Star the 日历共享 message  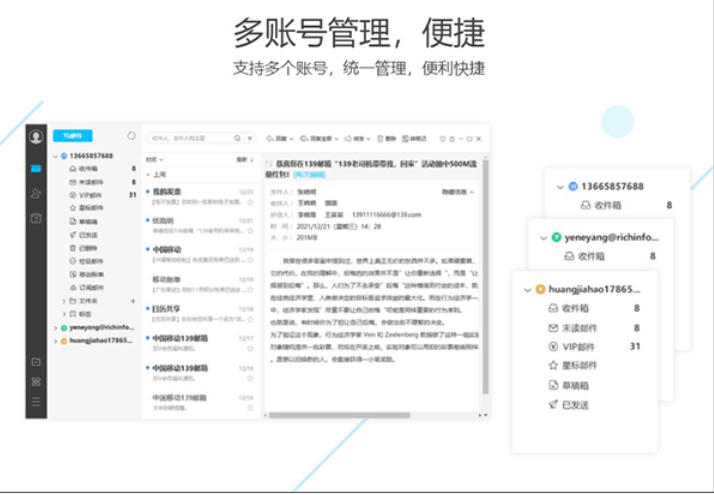click(x=250, y=319)
